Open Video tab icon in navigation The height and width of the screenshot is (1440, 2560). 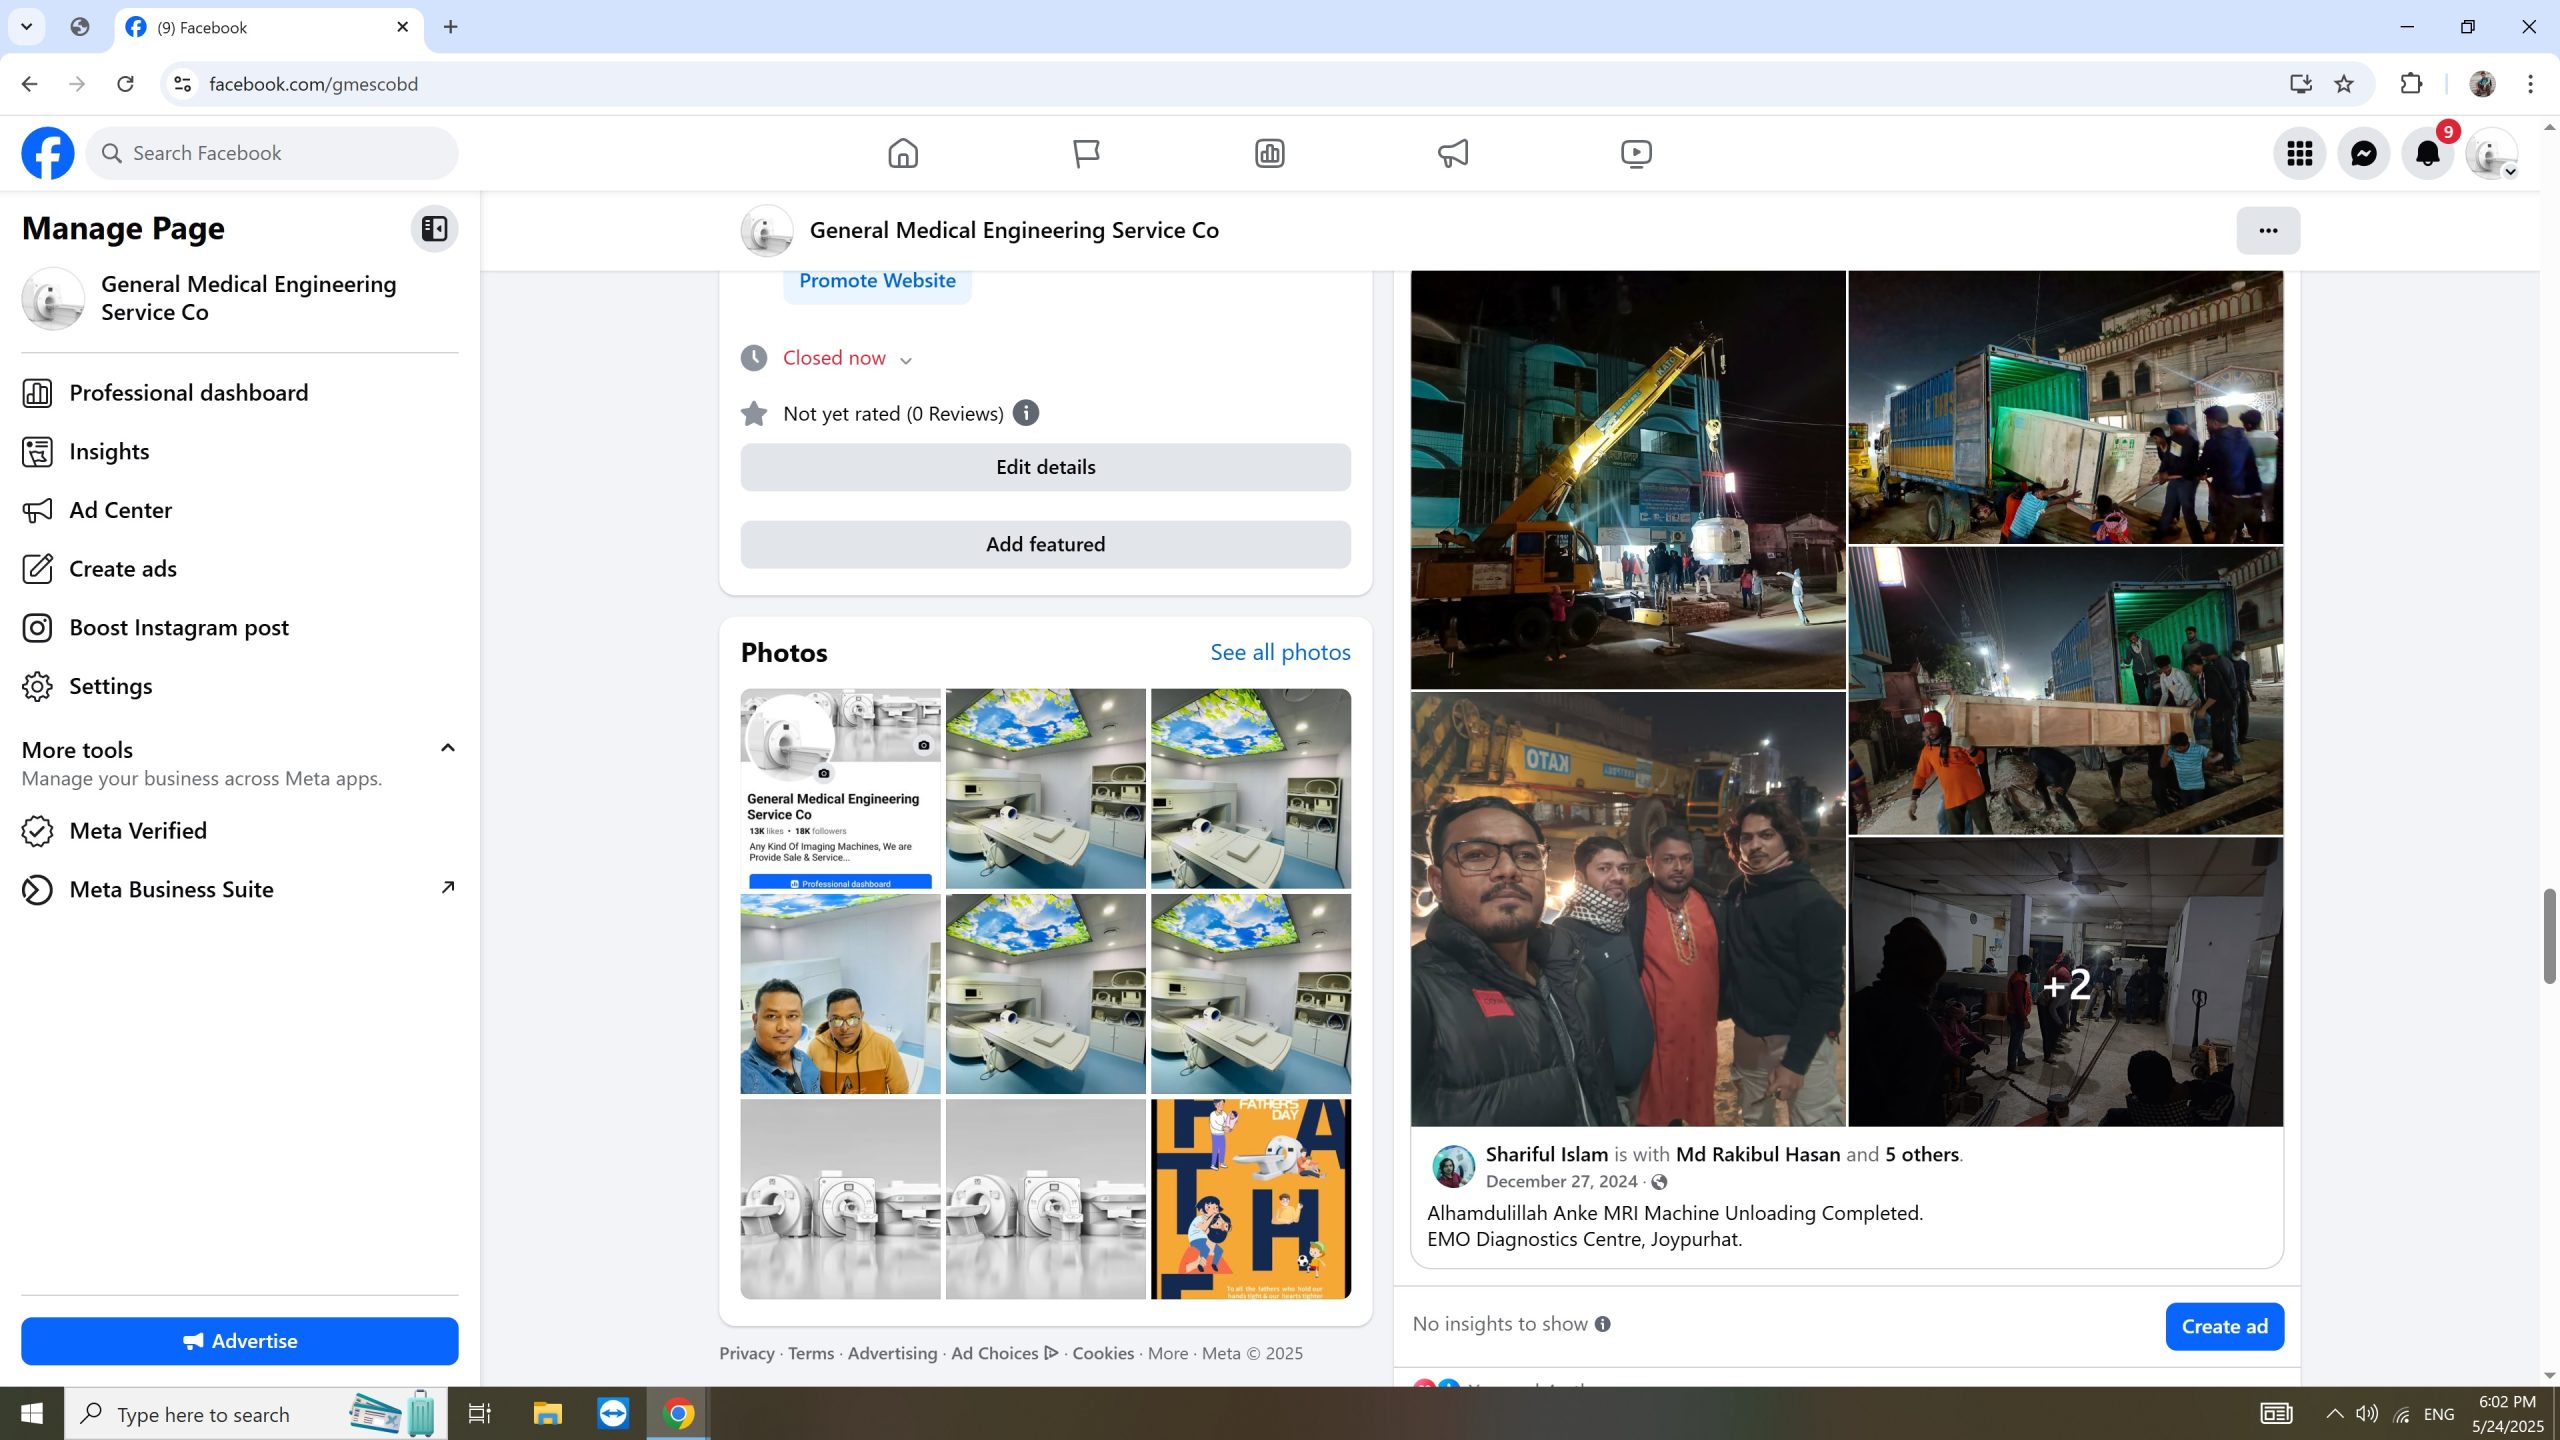click(1636, 153)
